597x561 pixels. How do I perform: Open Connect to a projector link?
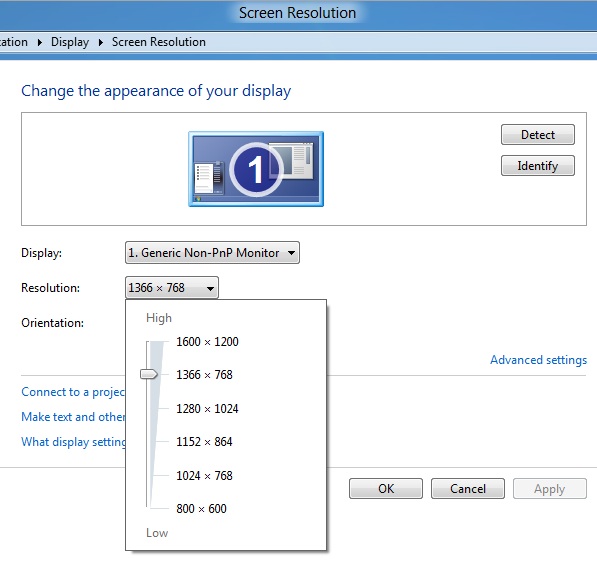coord(73,392)
